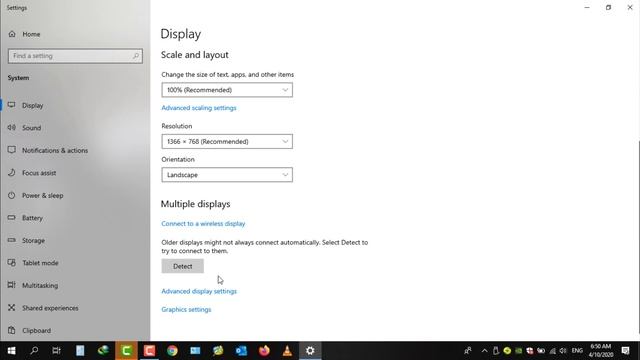This screenshot has width=640, height=360.
Task: Click the NVIDIA tray icon
Action: point(518,351)
